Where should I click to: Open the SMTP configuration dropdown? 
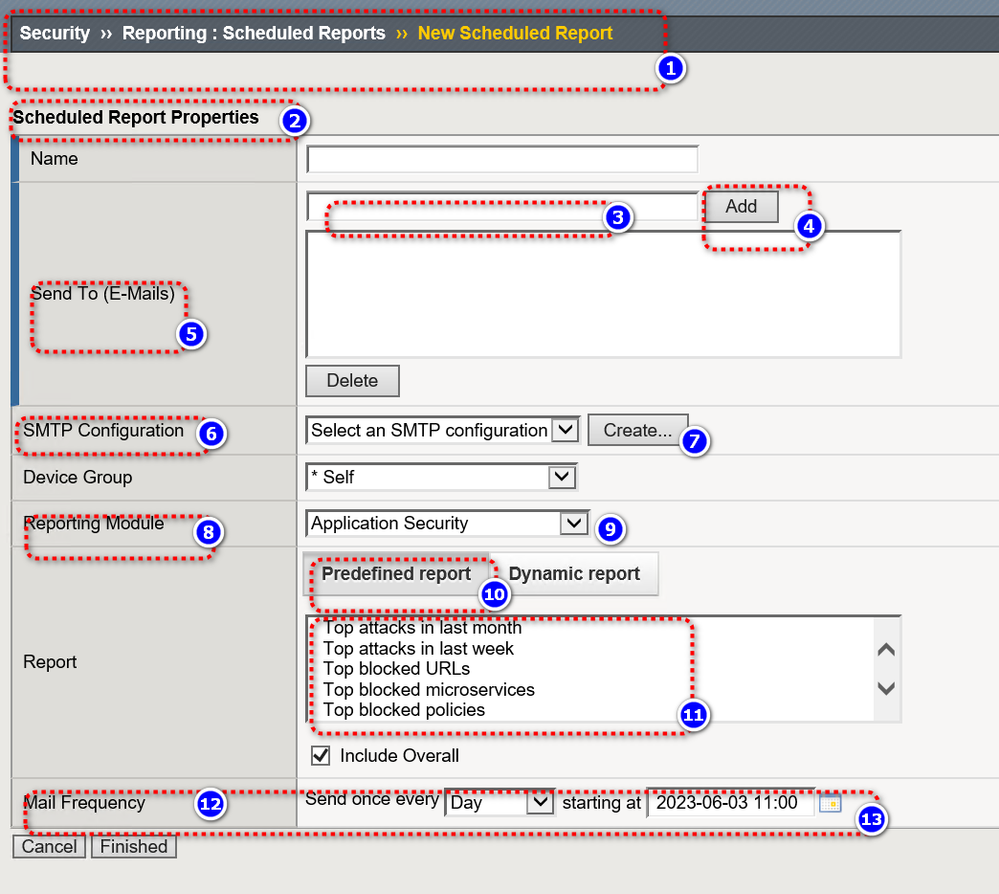pos(442,430)
